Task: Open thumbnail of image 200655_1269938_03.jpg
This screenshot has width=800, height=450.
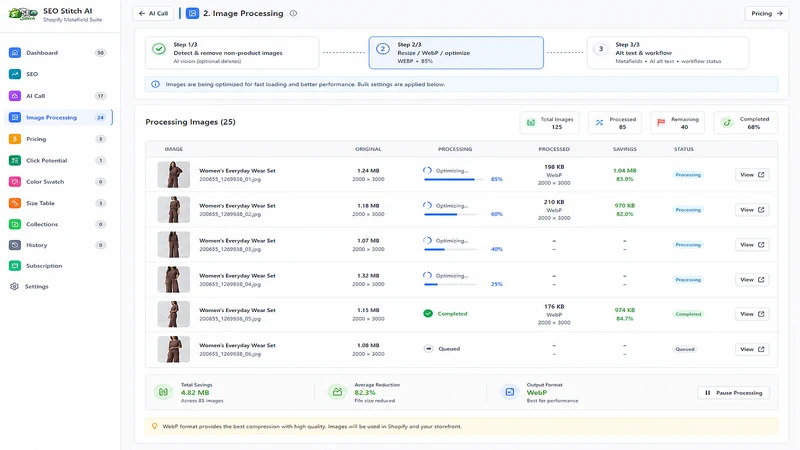Action: coord(173,244)
